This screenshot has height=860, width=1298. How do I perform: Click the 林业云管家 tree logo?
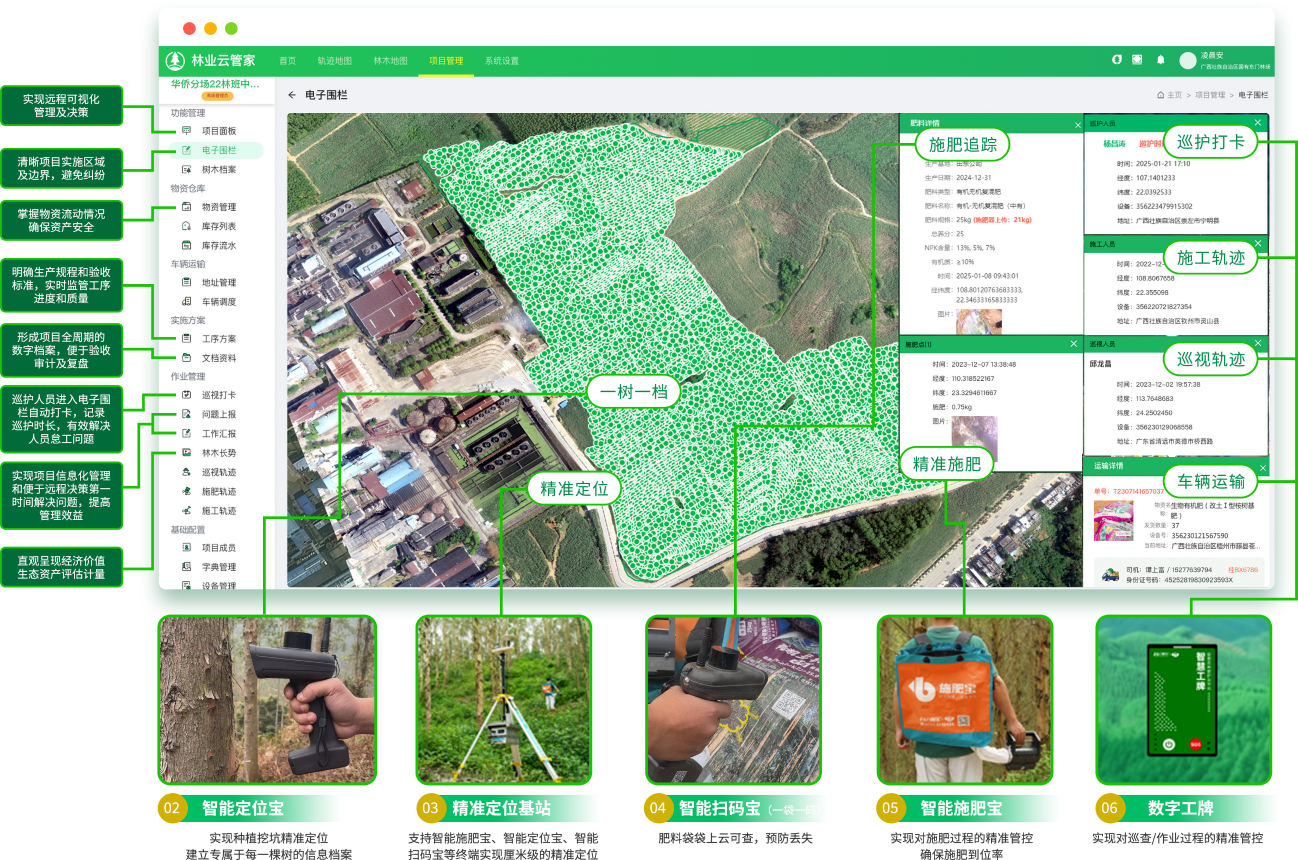[x=175, y=60]
